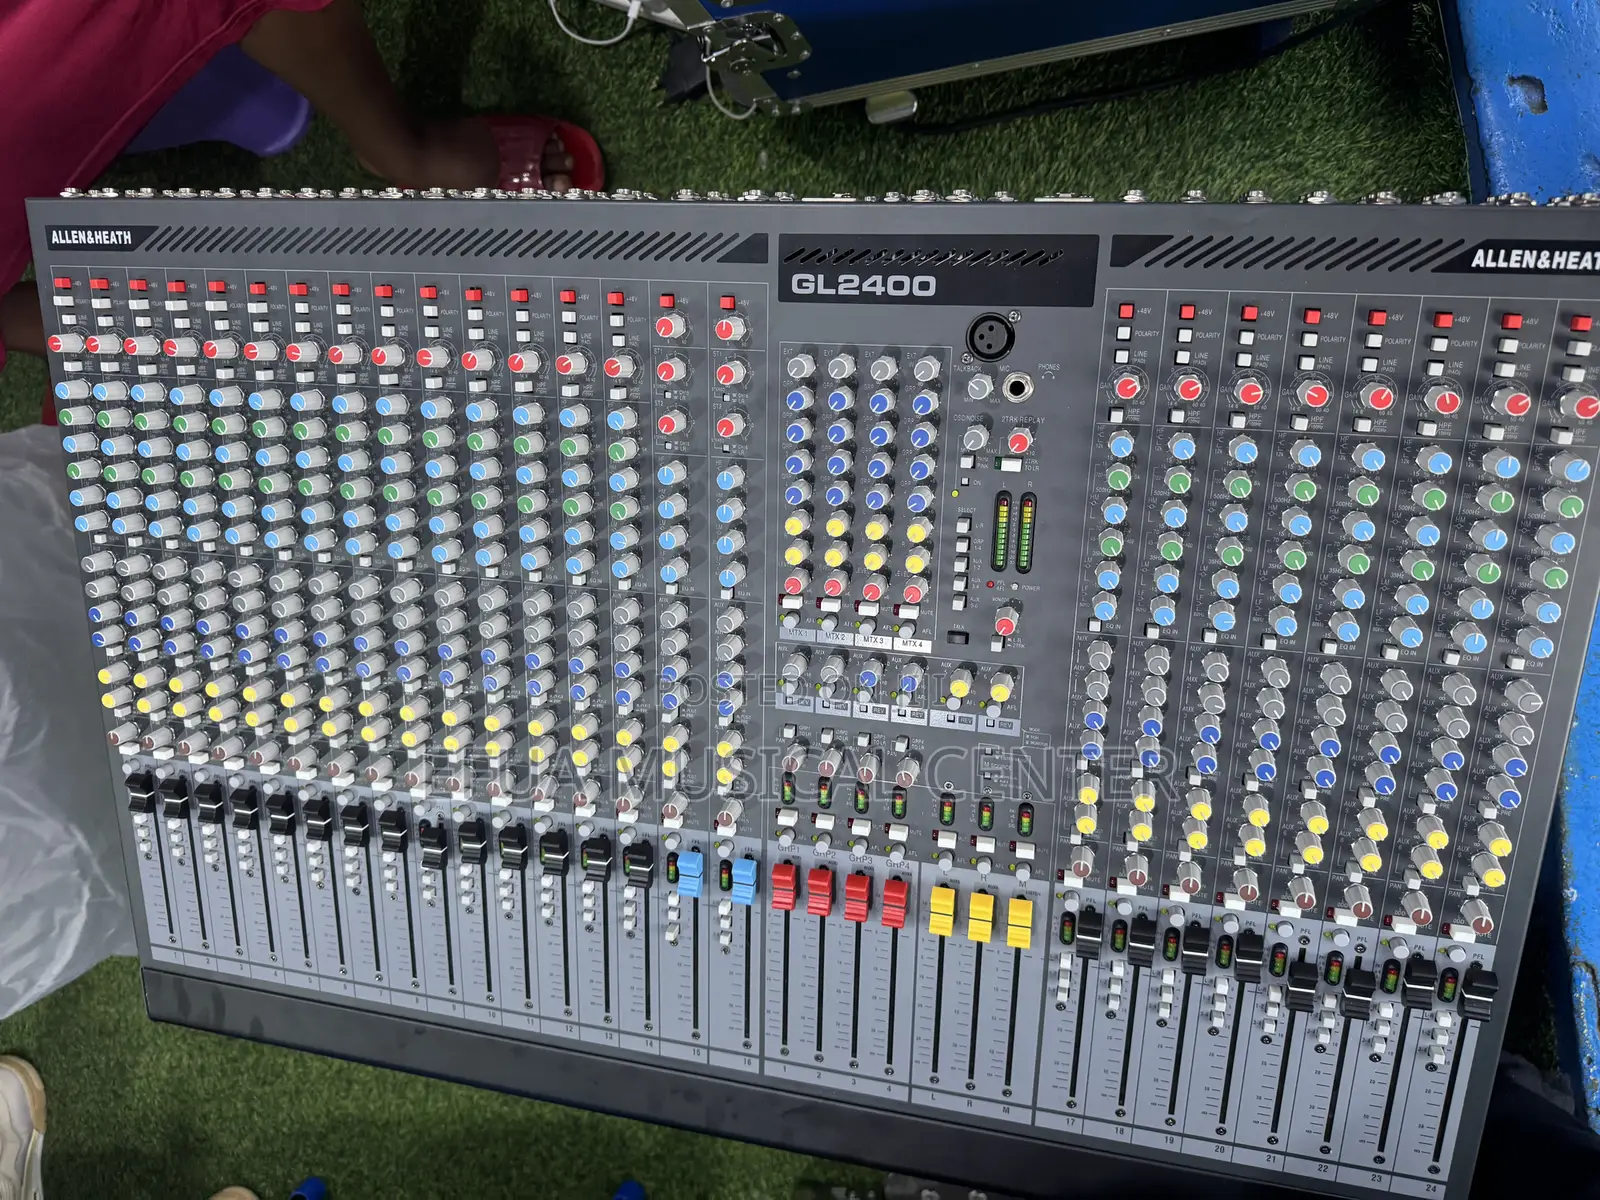Viewport: 1600px width, 1200px height.
Task: Tap the PHONES headphone jack socket
Action: click(x=1020, y=386)
